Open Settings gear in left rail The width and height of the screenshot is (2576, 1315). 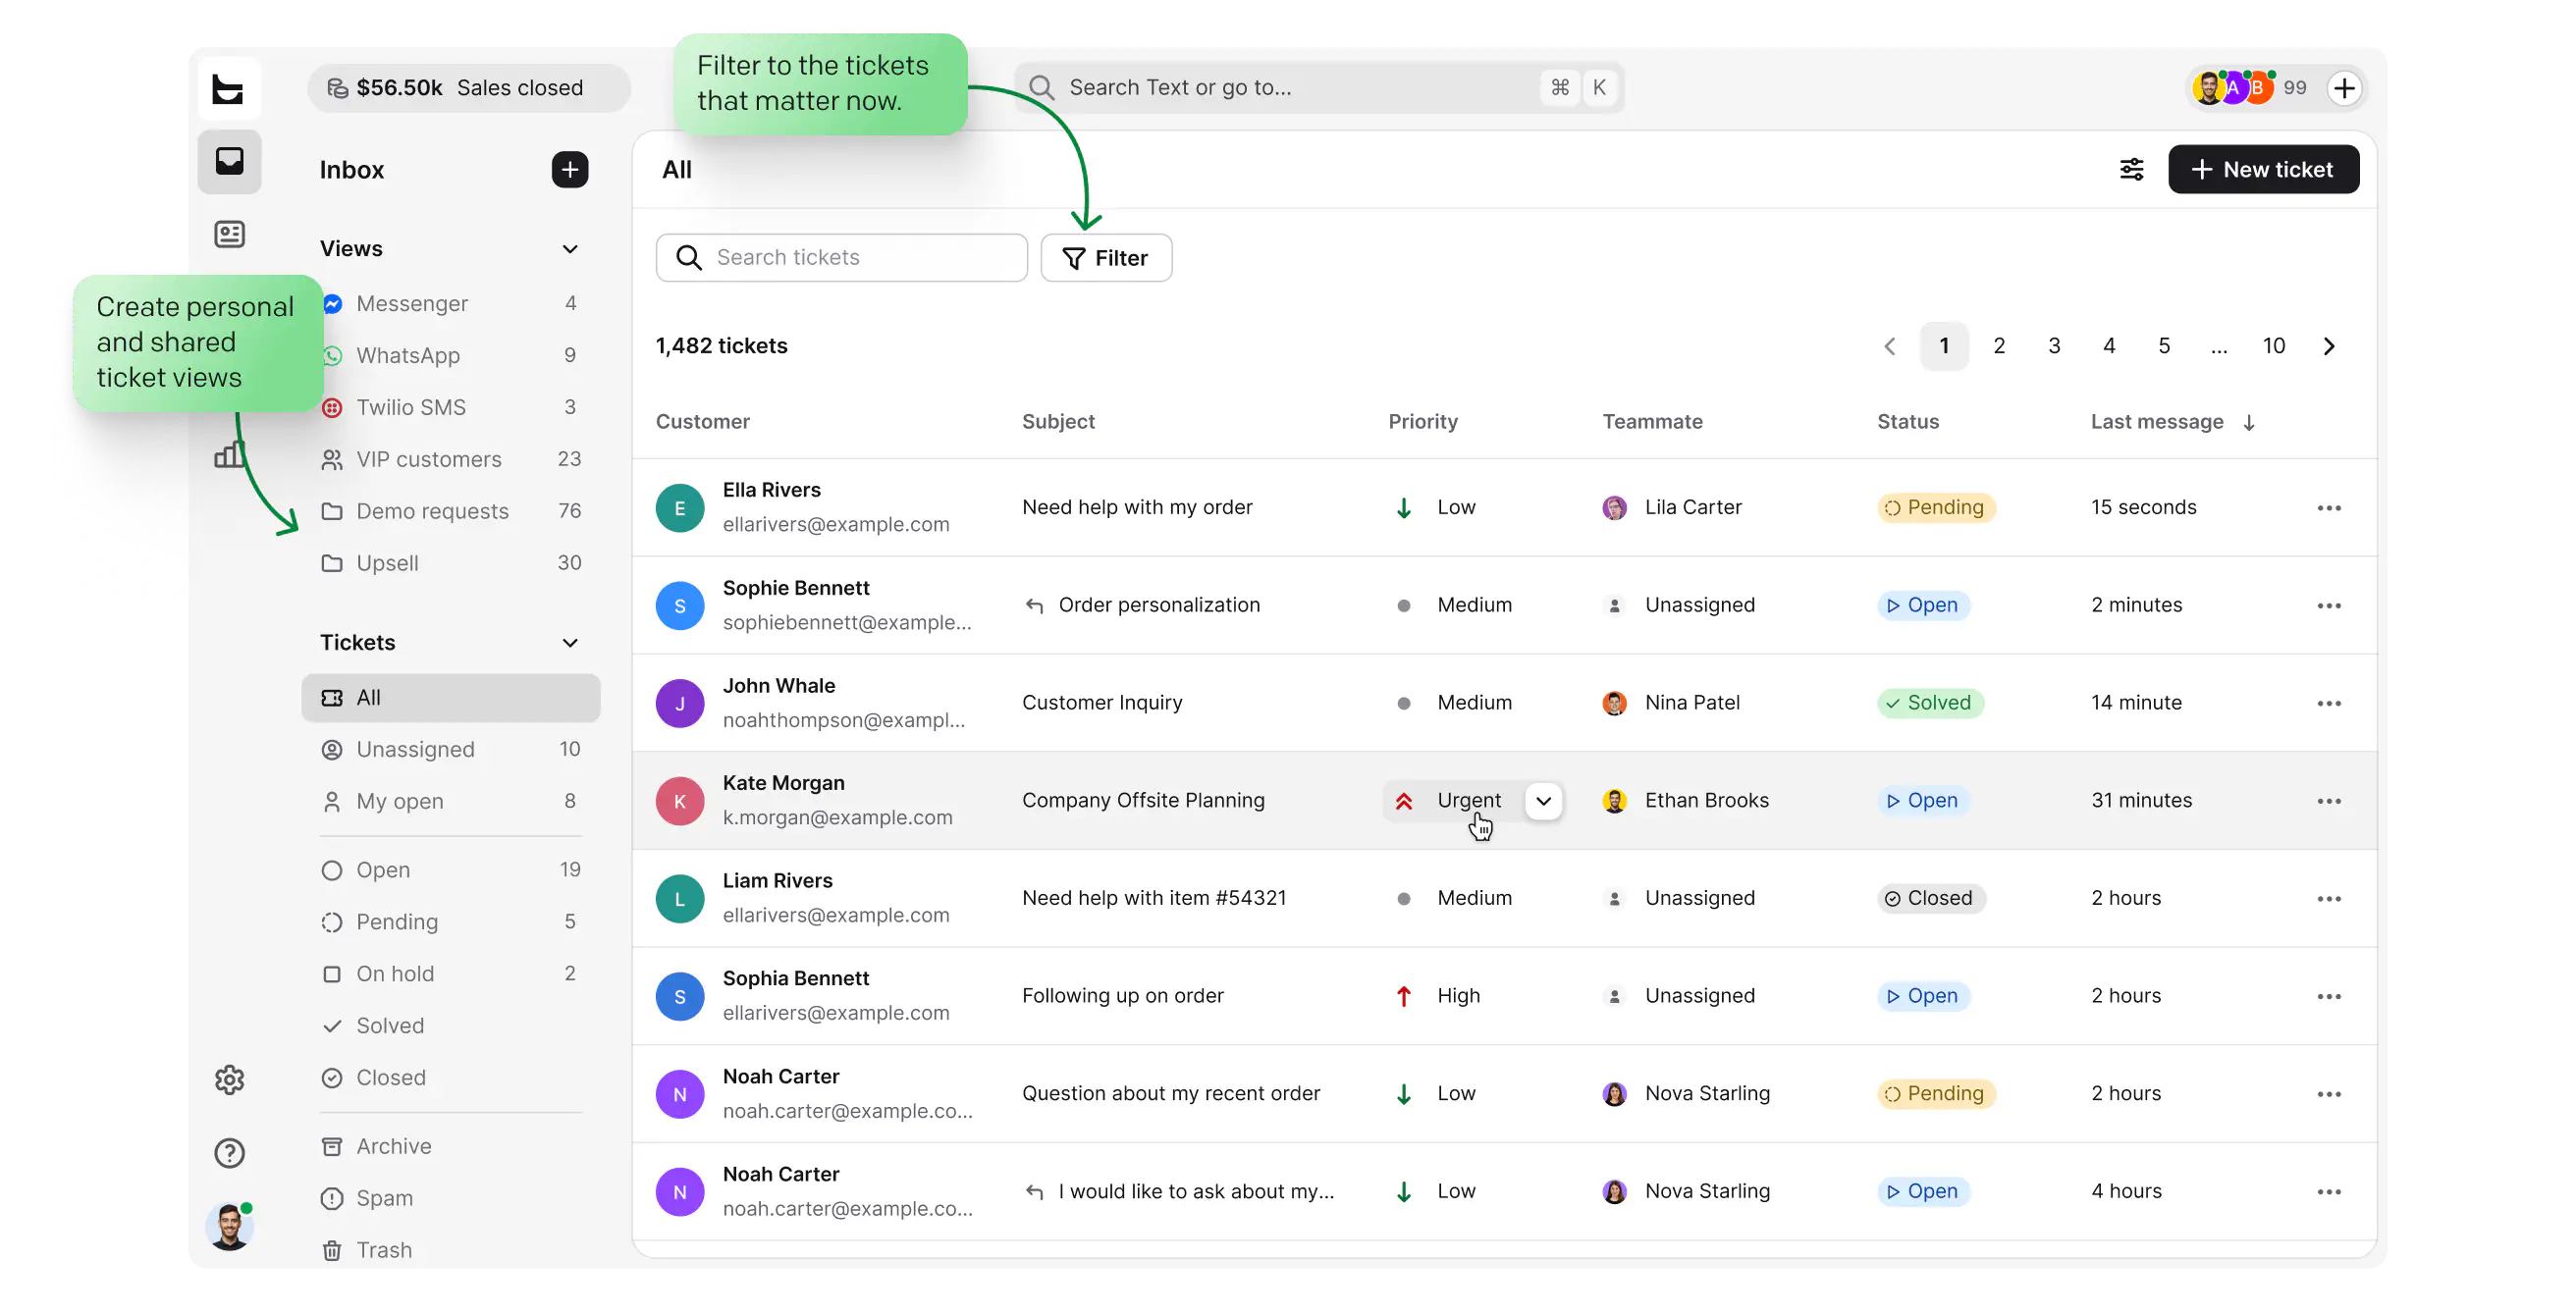click(x=229, y=1080)
